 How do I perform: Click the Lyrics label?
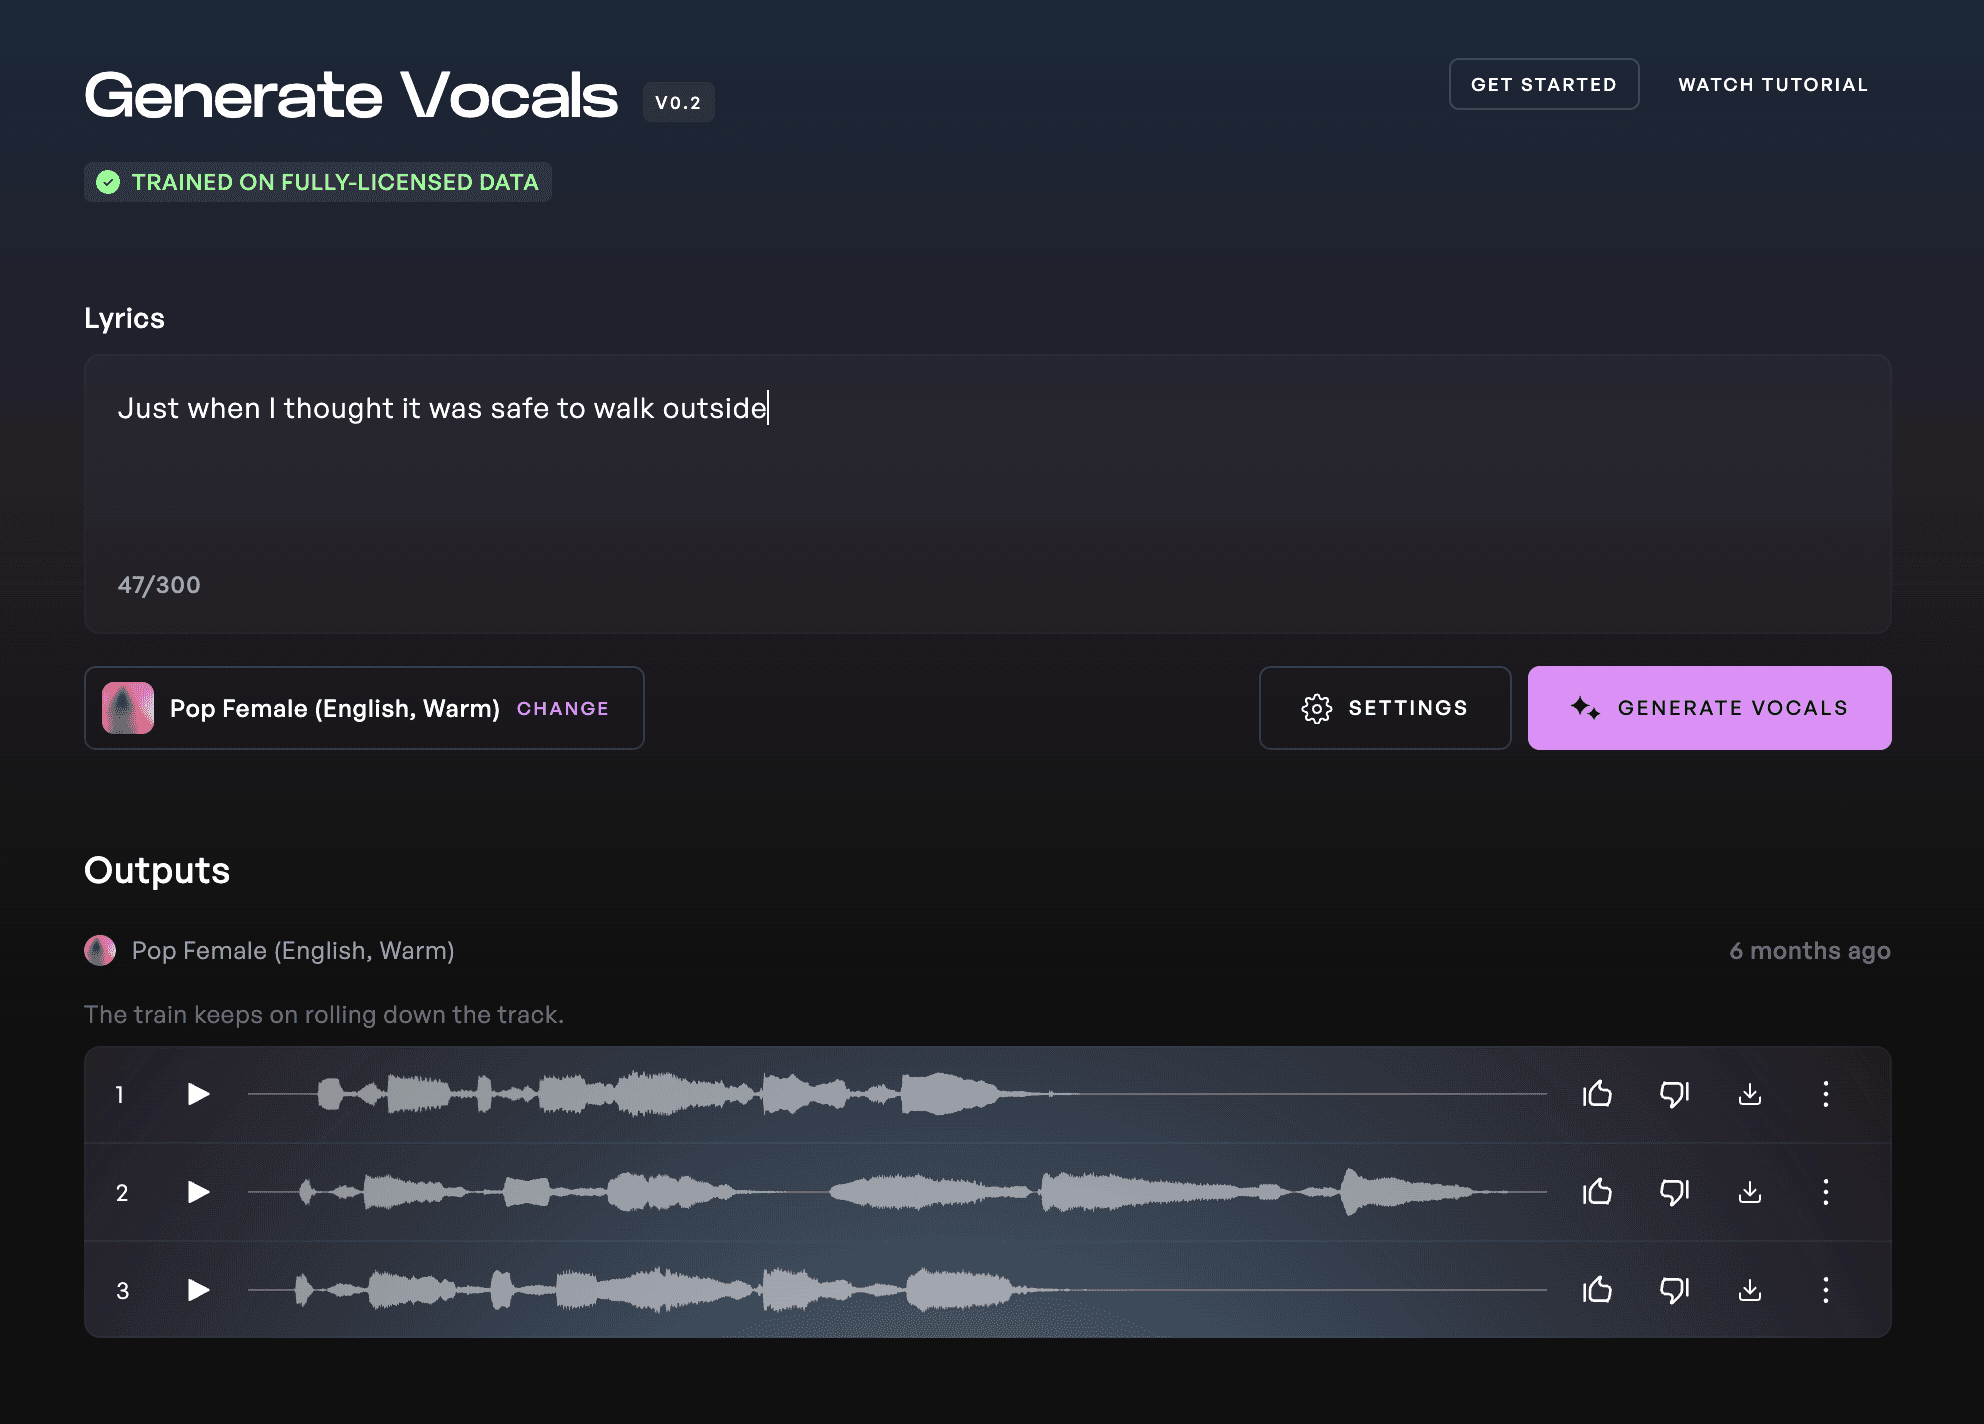click(124, 318)
